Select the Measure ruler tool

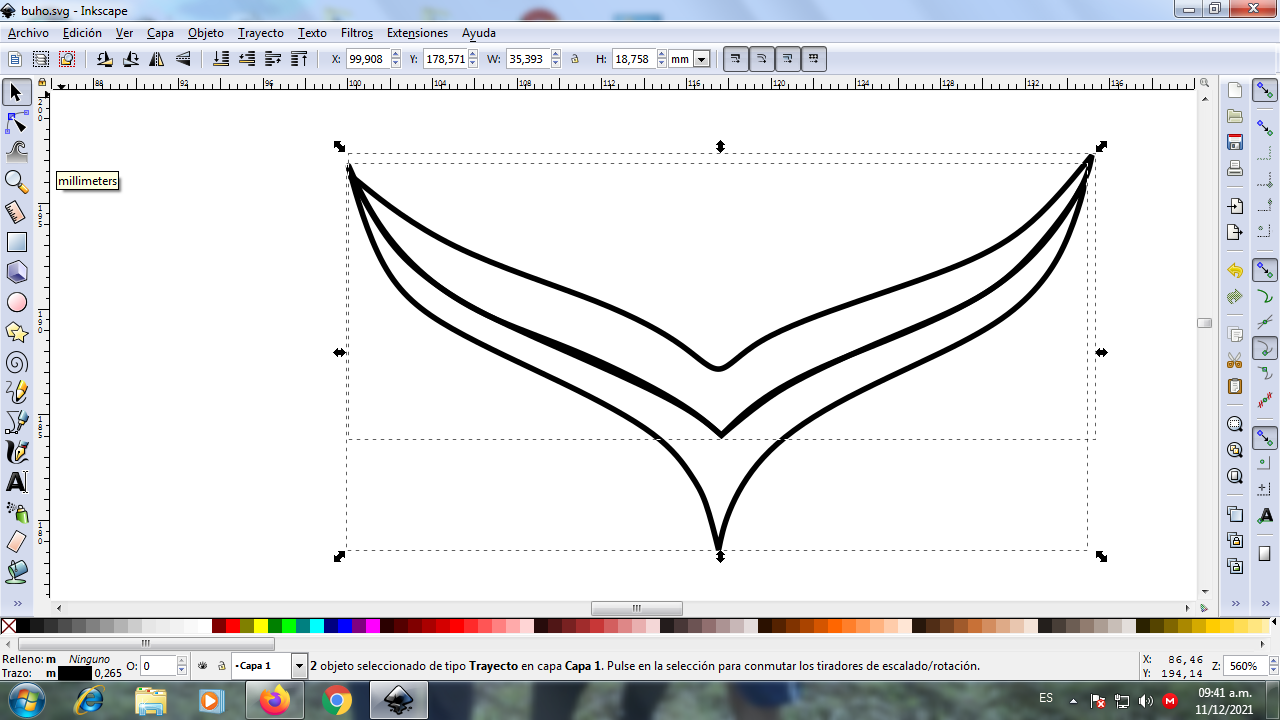(16, 212)
